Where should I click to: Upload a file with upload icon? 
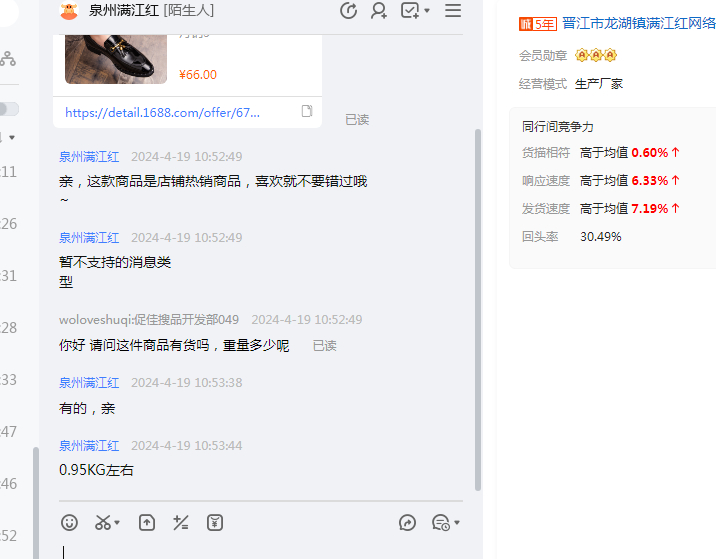pyautogui.click(x=147, y=522)
